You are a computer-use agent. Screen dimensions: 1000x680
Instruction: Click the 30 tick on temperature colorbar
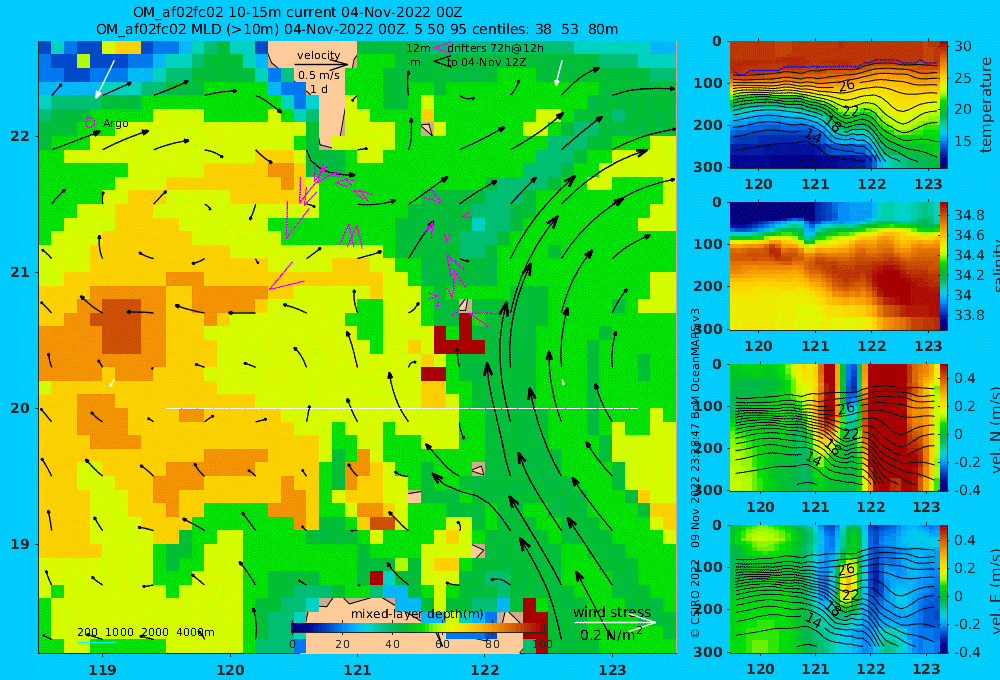(962, 46)
